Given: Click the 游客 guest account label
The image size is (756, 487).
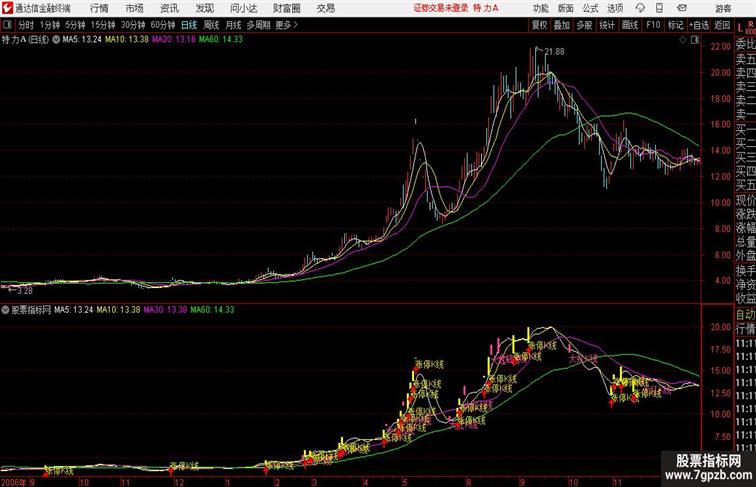Looking at the screenshot, I should (723, 8).
